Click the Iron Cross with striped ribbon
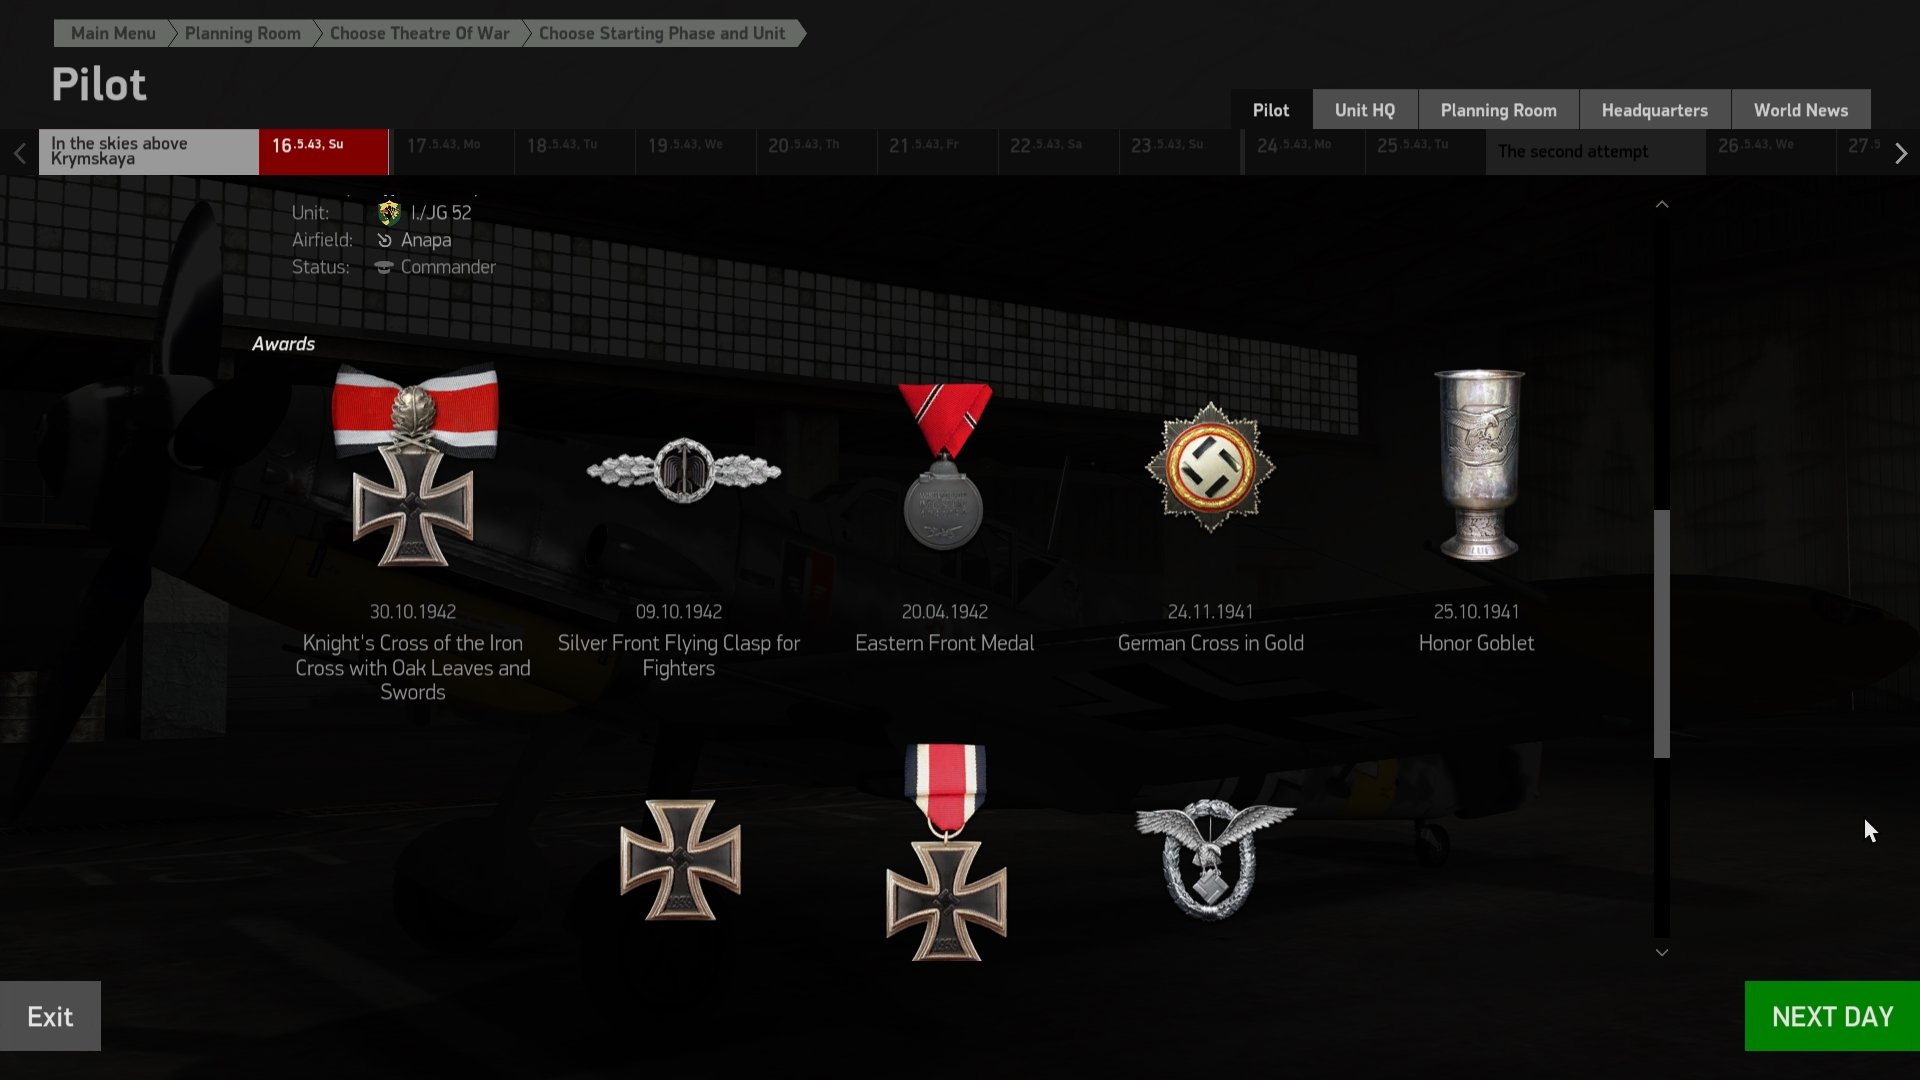 [x=946, y=852]
